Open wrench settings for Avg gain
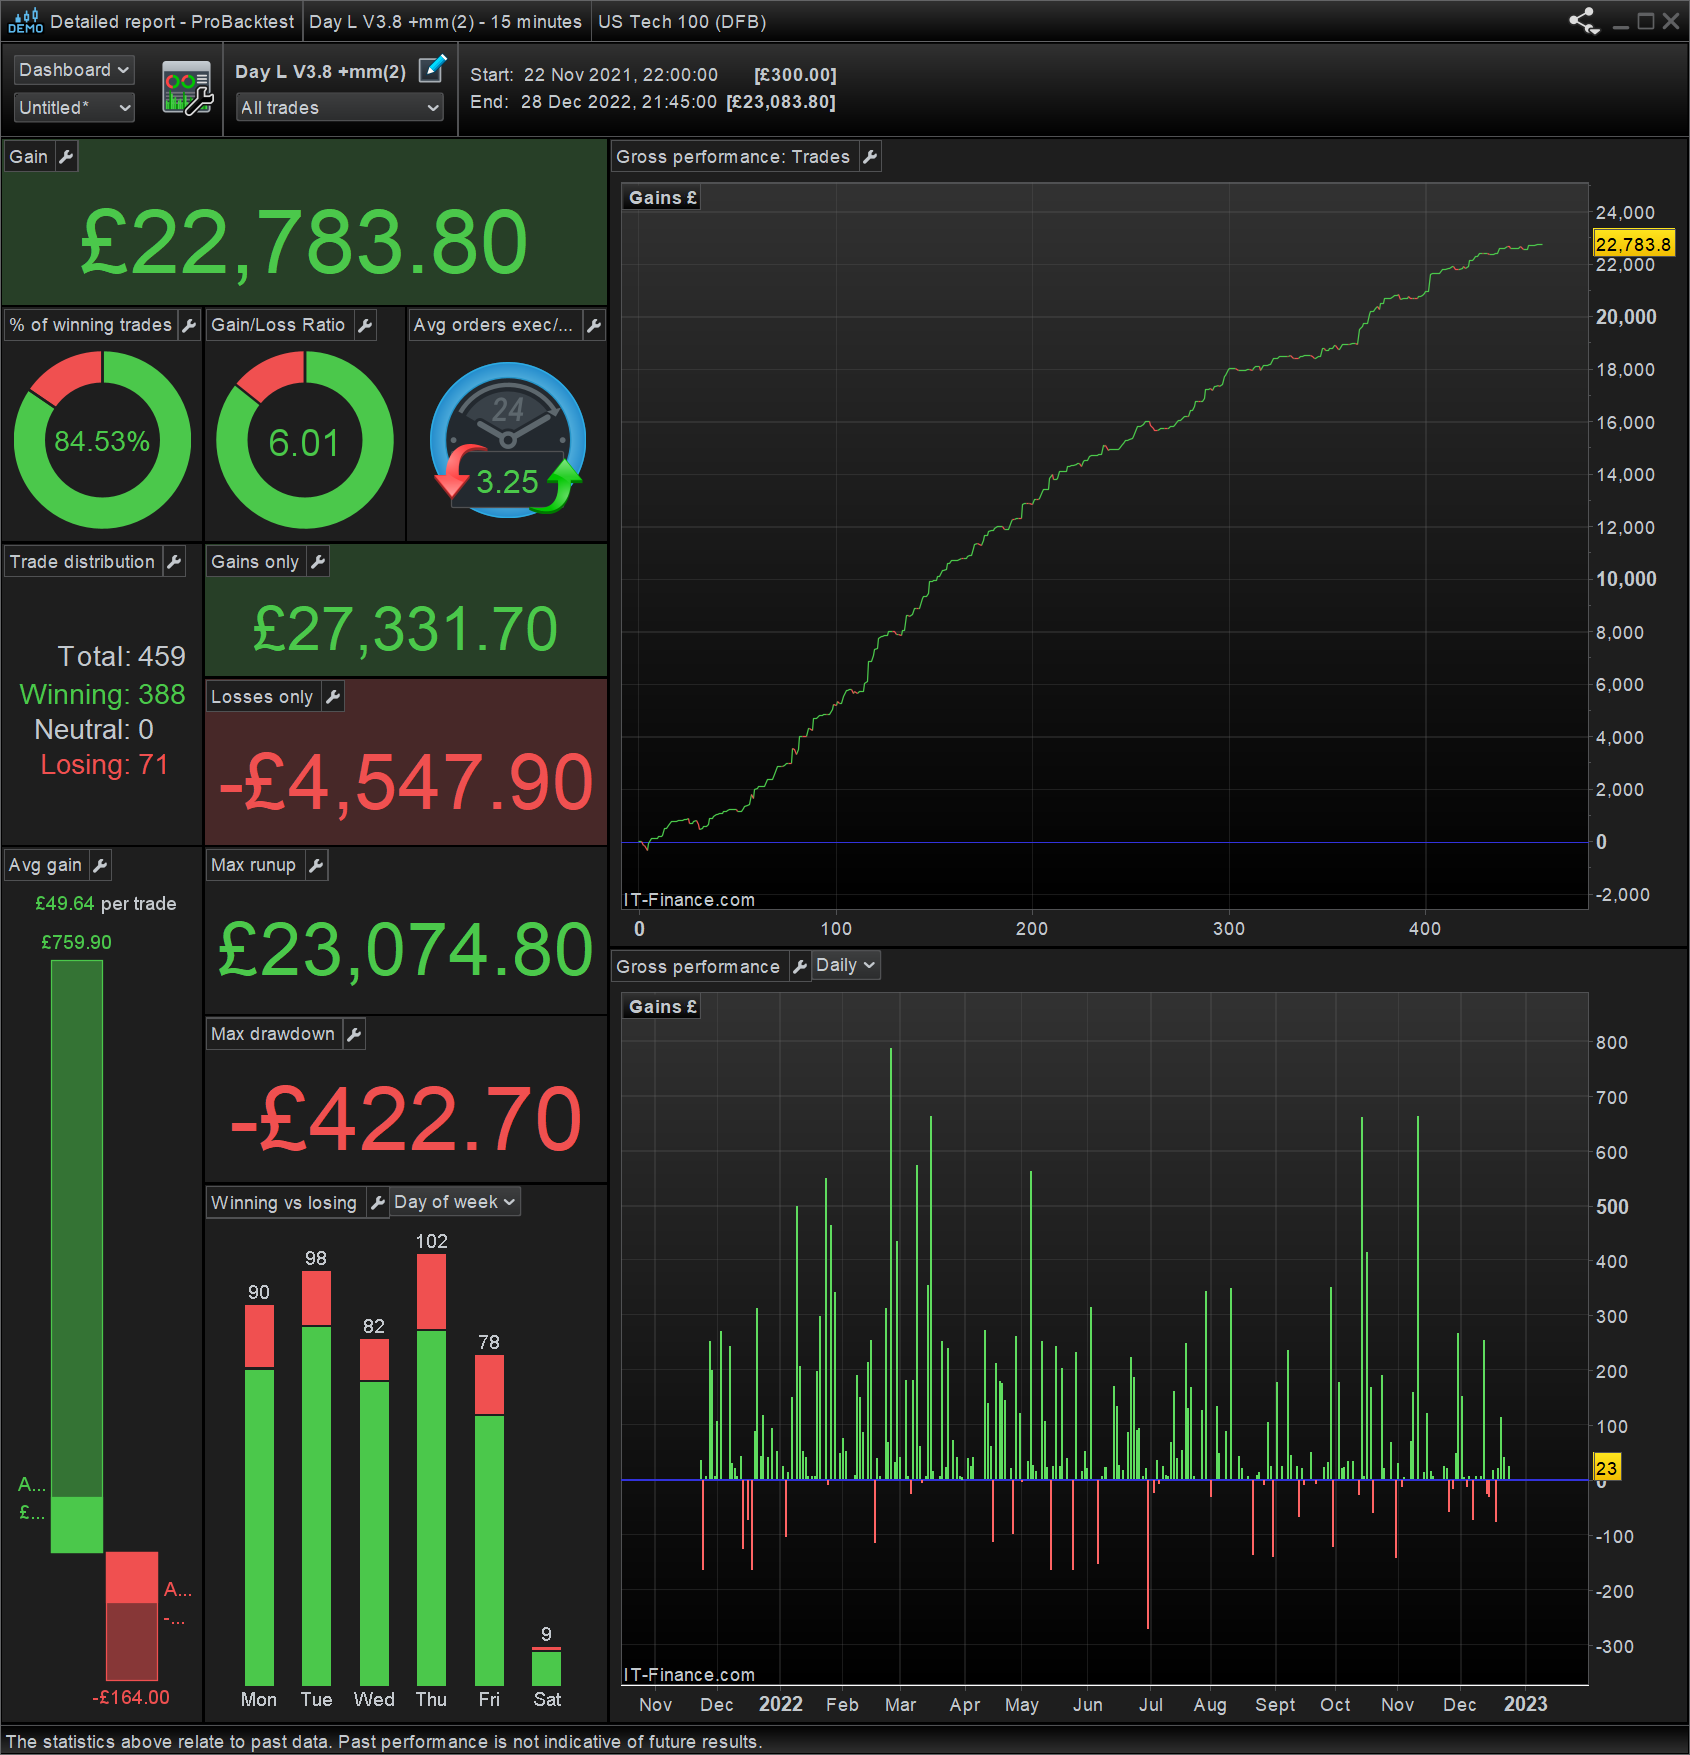 click(100, 865)
